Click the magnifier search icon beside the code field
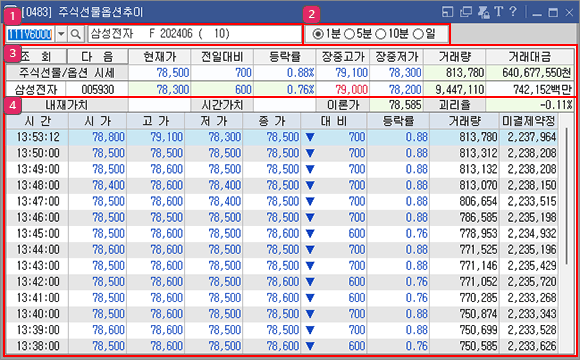Viewport: 580px width, 360px height. point(75,34)
